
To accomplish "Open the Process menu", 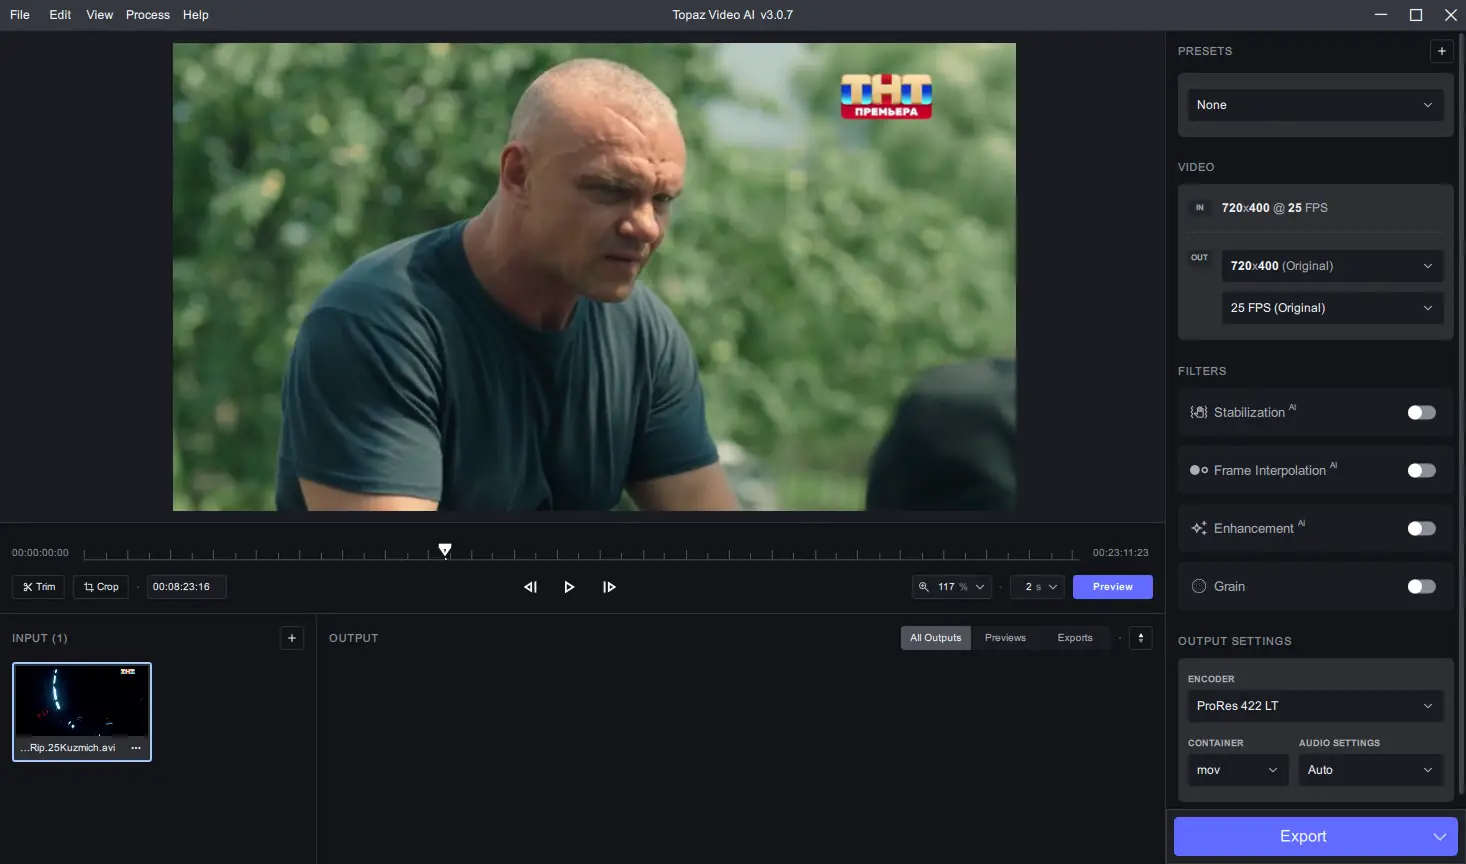I will 148,15.
